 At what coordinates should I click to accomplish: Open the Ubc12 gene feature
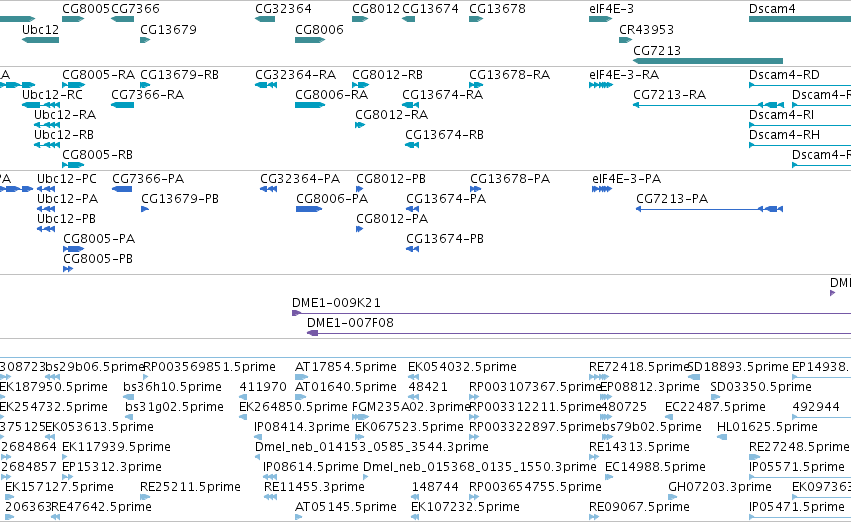pos(40,40)
